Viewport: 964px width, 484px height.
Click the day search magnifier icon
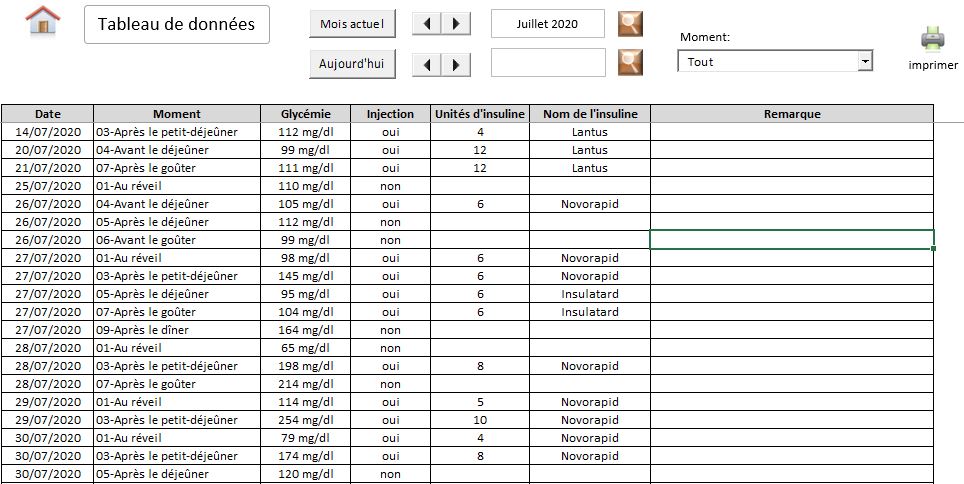coord(630,62)
